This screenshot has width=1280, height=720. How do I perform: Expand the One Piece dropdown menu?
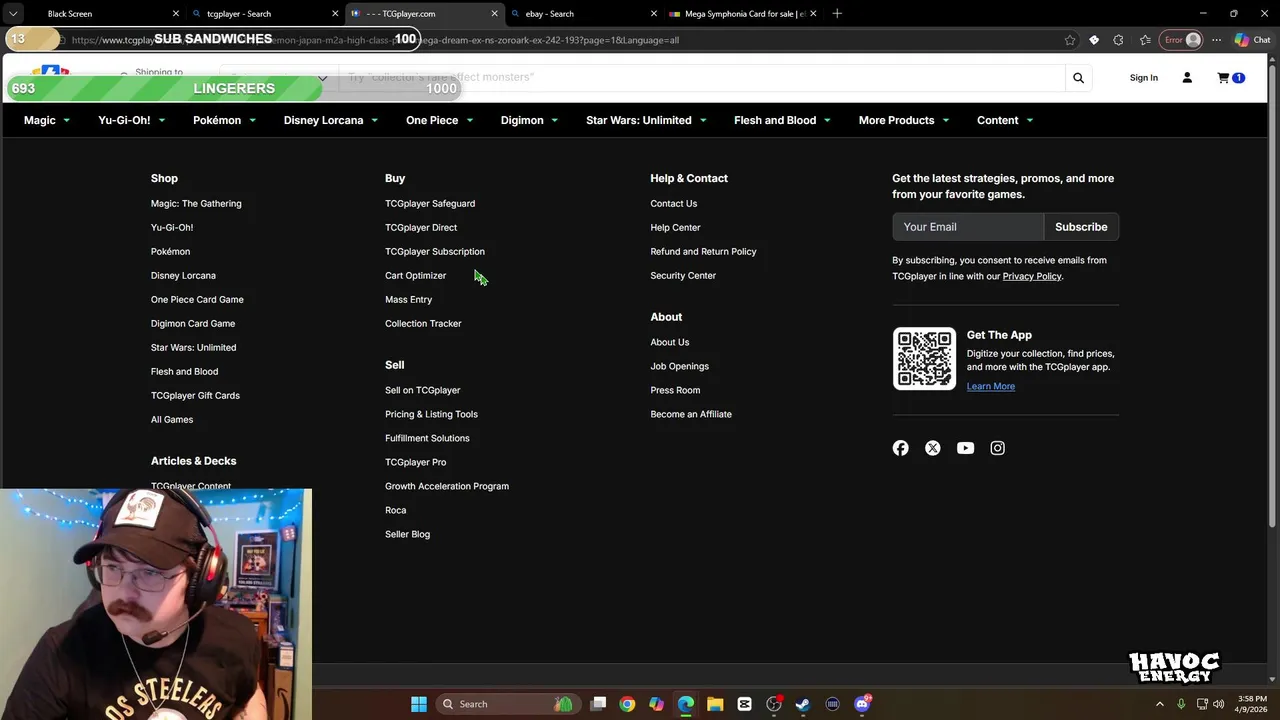[x=439, y=120]
